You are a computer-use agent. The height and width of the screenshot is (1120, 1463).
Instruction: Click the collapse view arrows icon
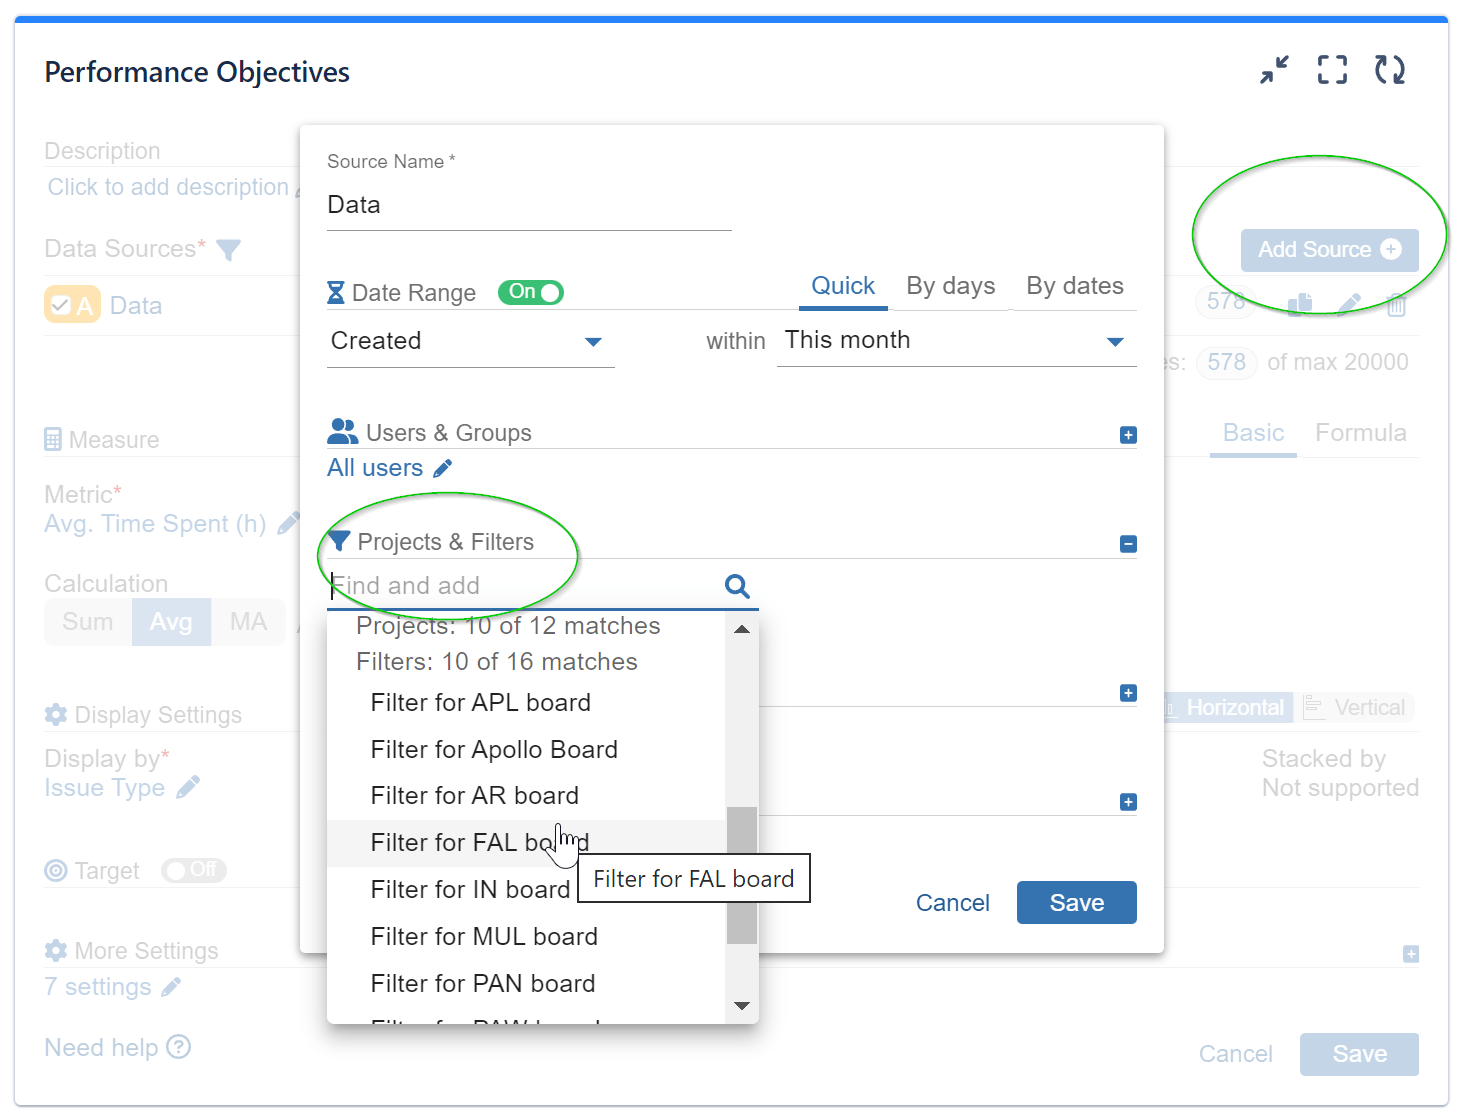pos(1274,69)
